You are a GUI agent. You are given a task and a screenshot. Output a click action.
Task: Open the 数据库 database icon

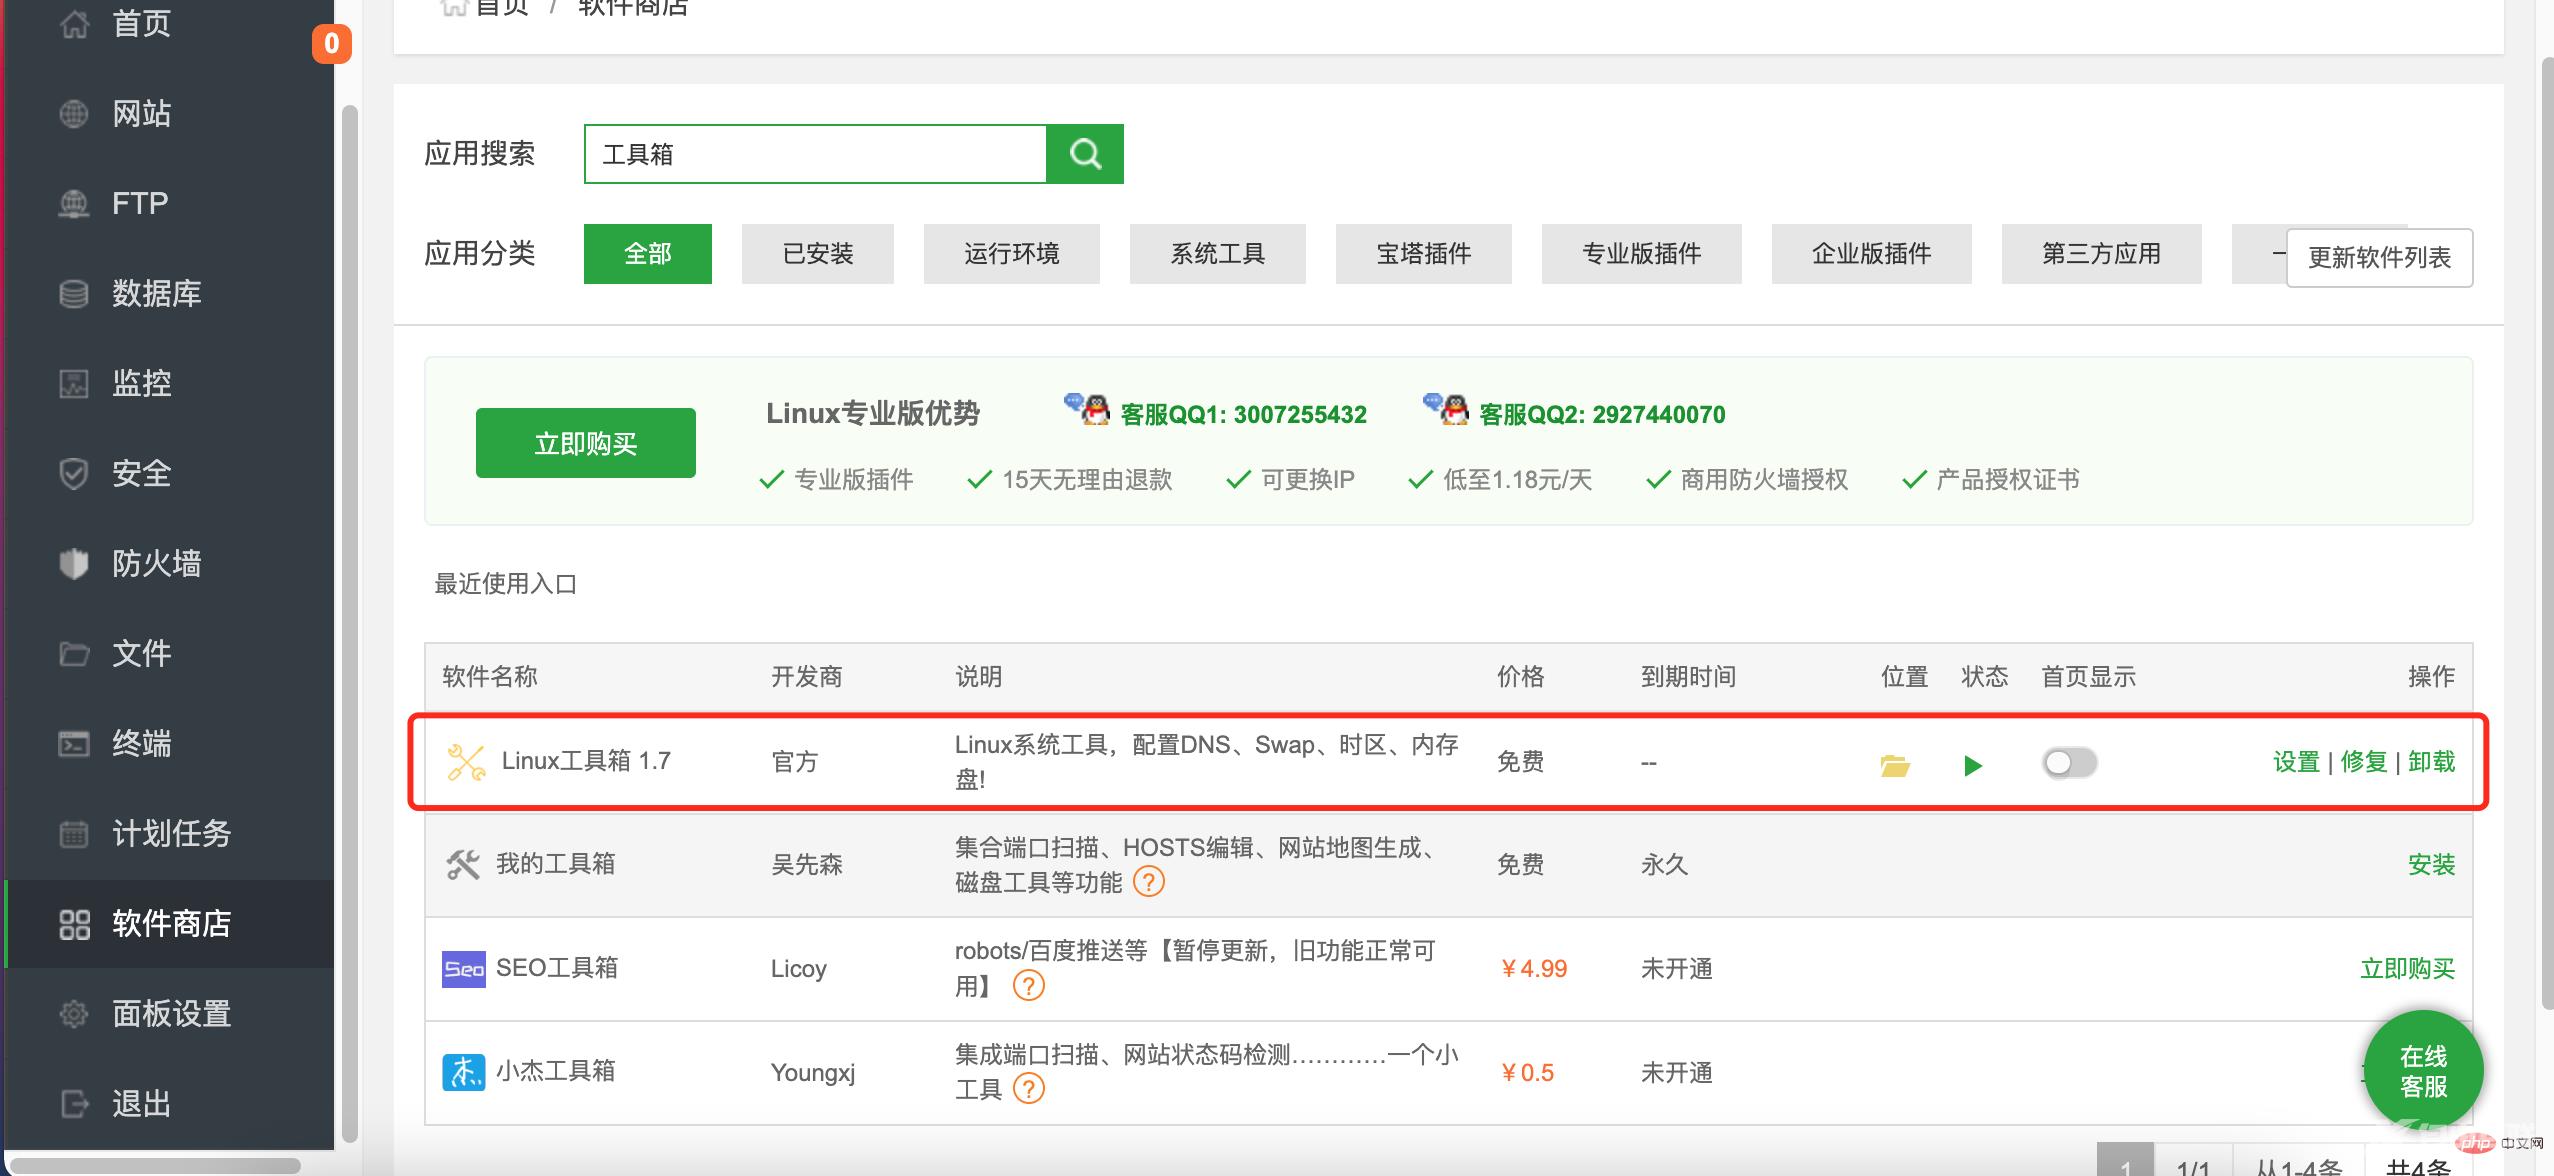click(x=74, y=293)
